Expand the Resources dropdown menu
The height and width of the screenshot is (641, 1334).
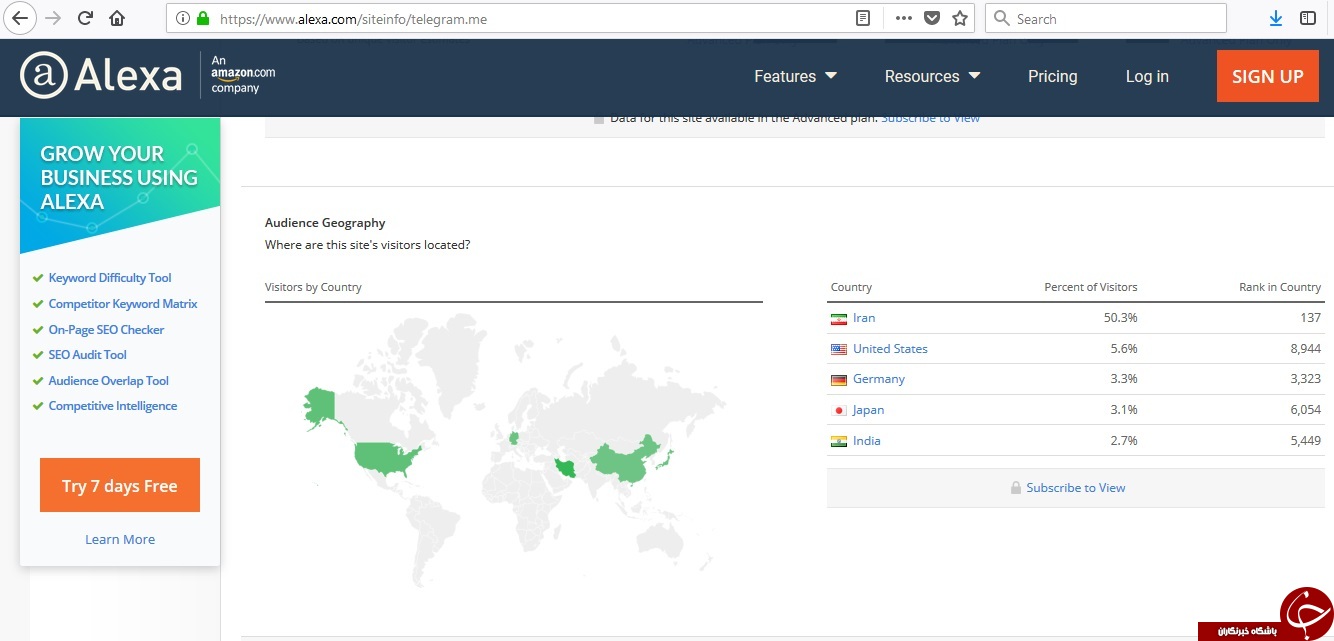[x=932, y=76]
